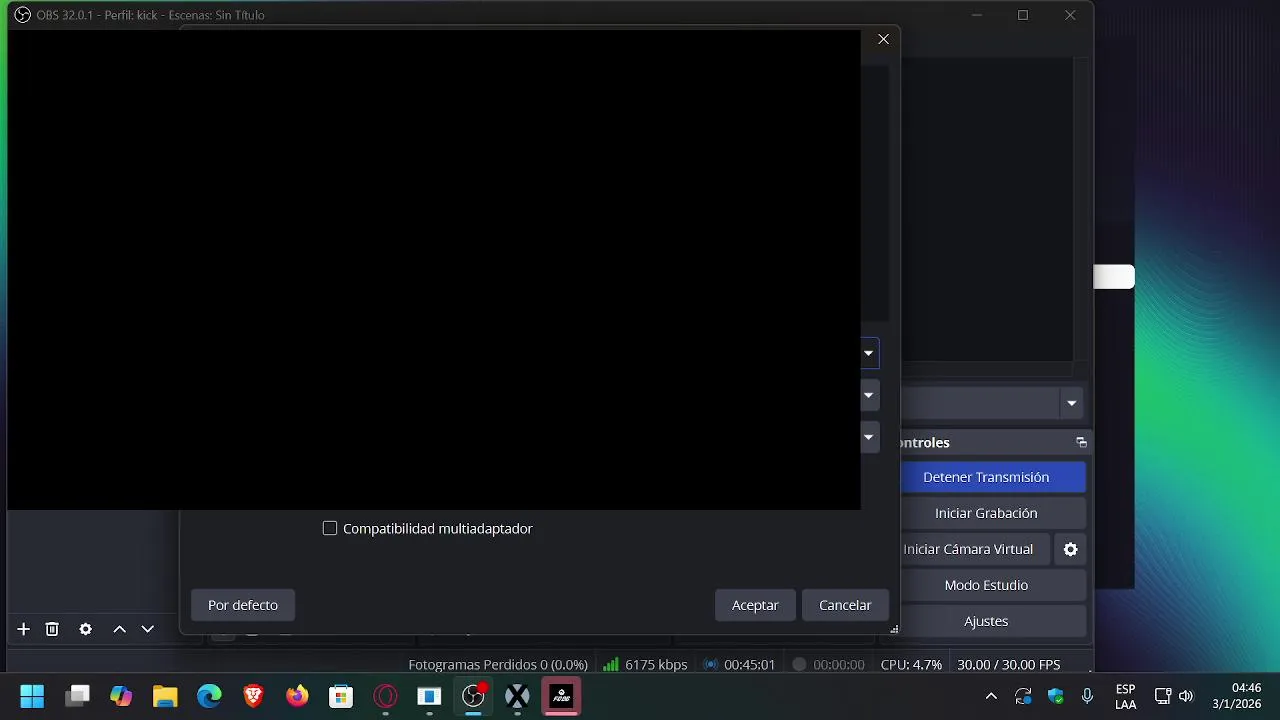
Task: Open properties with the gear icon beside the trash icon
Action: [86, 629]
